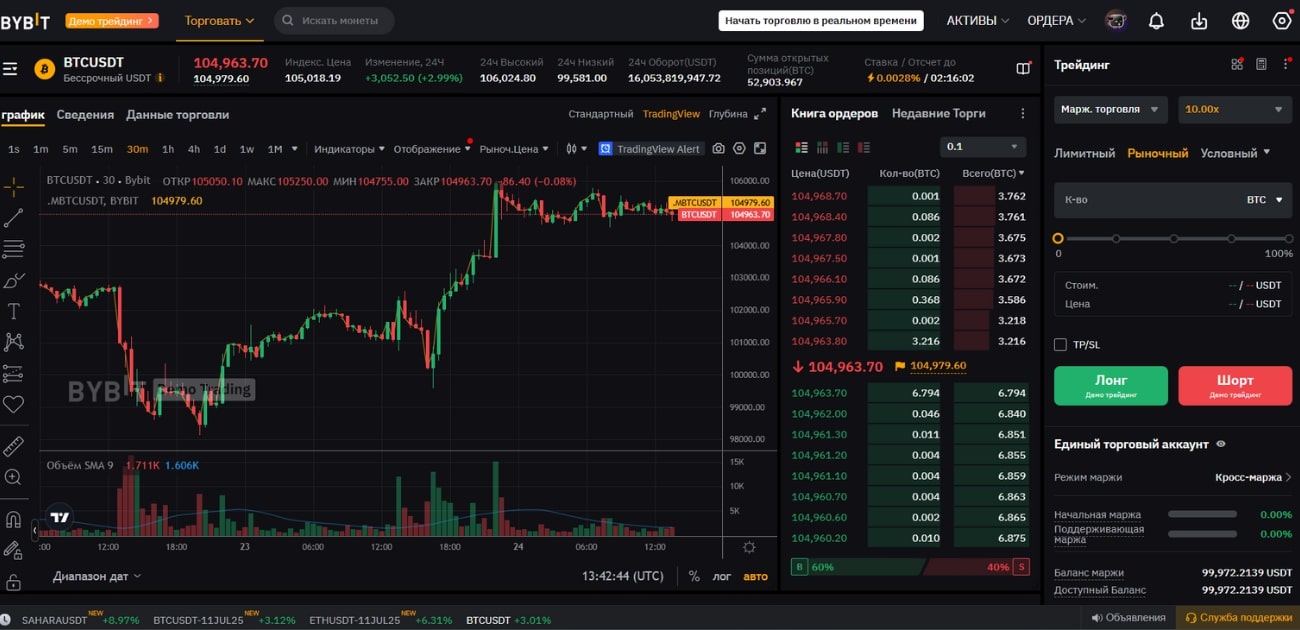This screenshot has width=1300, height=630.
Task: Switch to the Недавние Торги tab
Action: pyautogui.click(x=938, y=113)
